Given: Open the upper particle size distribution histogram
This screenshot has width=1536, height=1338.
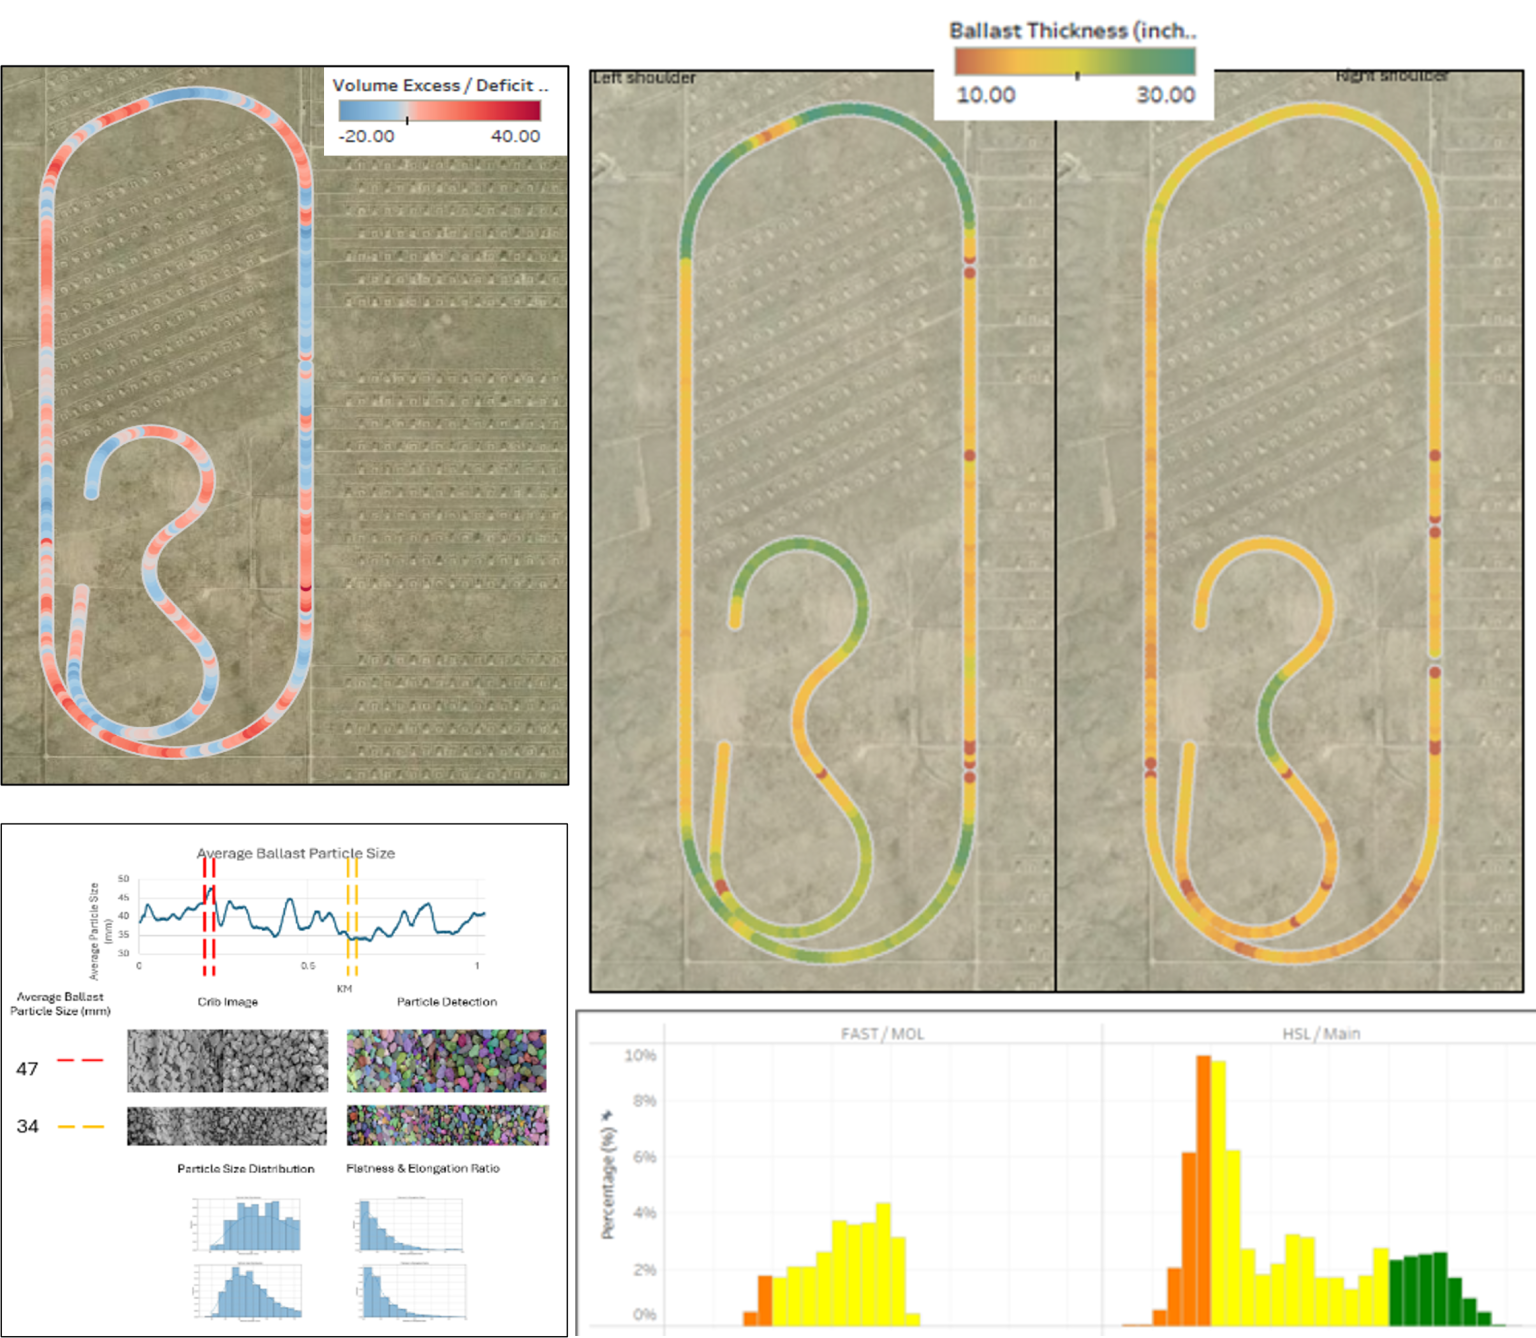Looking at the screenshot, I should (247, 1224).
